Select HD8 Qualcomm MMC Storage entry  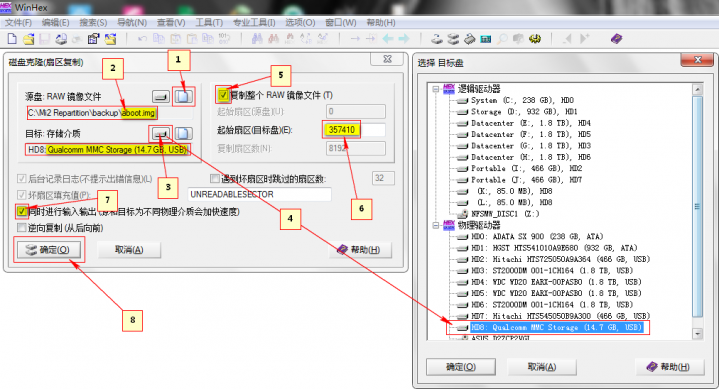[556, 327]
